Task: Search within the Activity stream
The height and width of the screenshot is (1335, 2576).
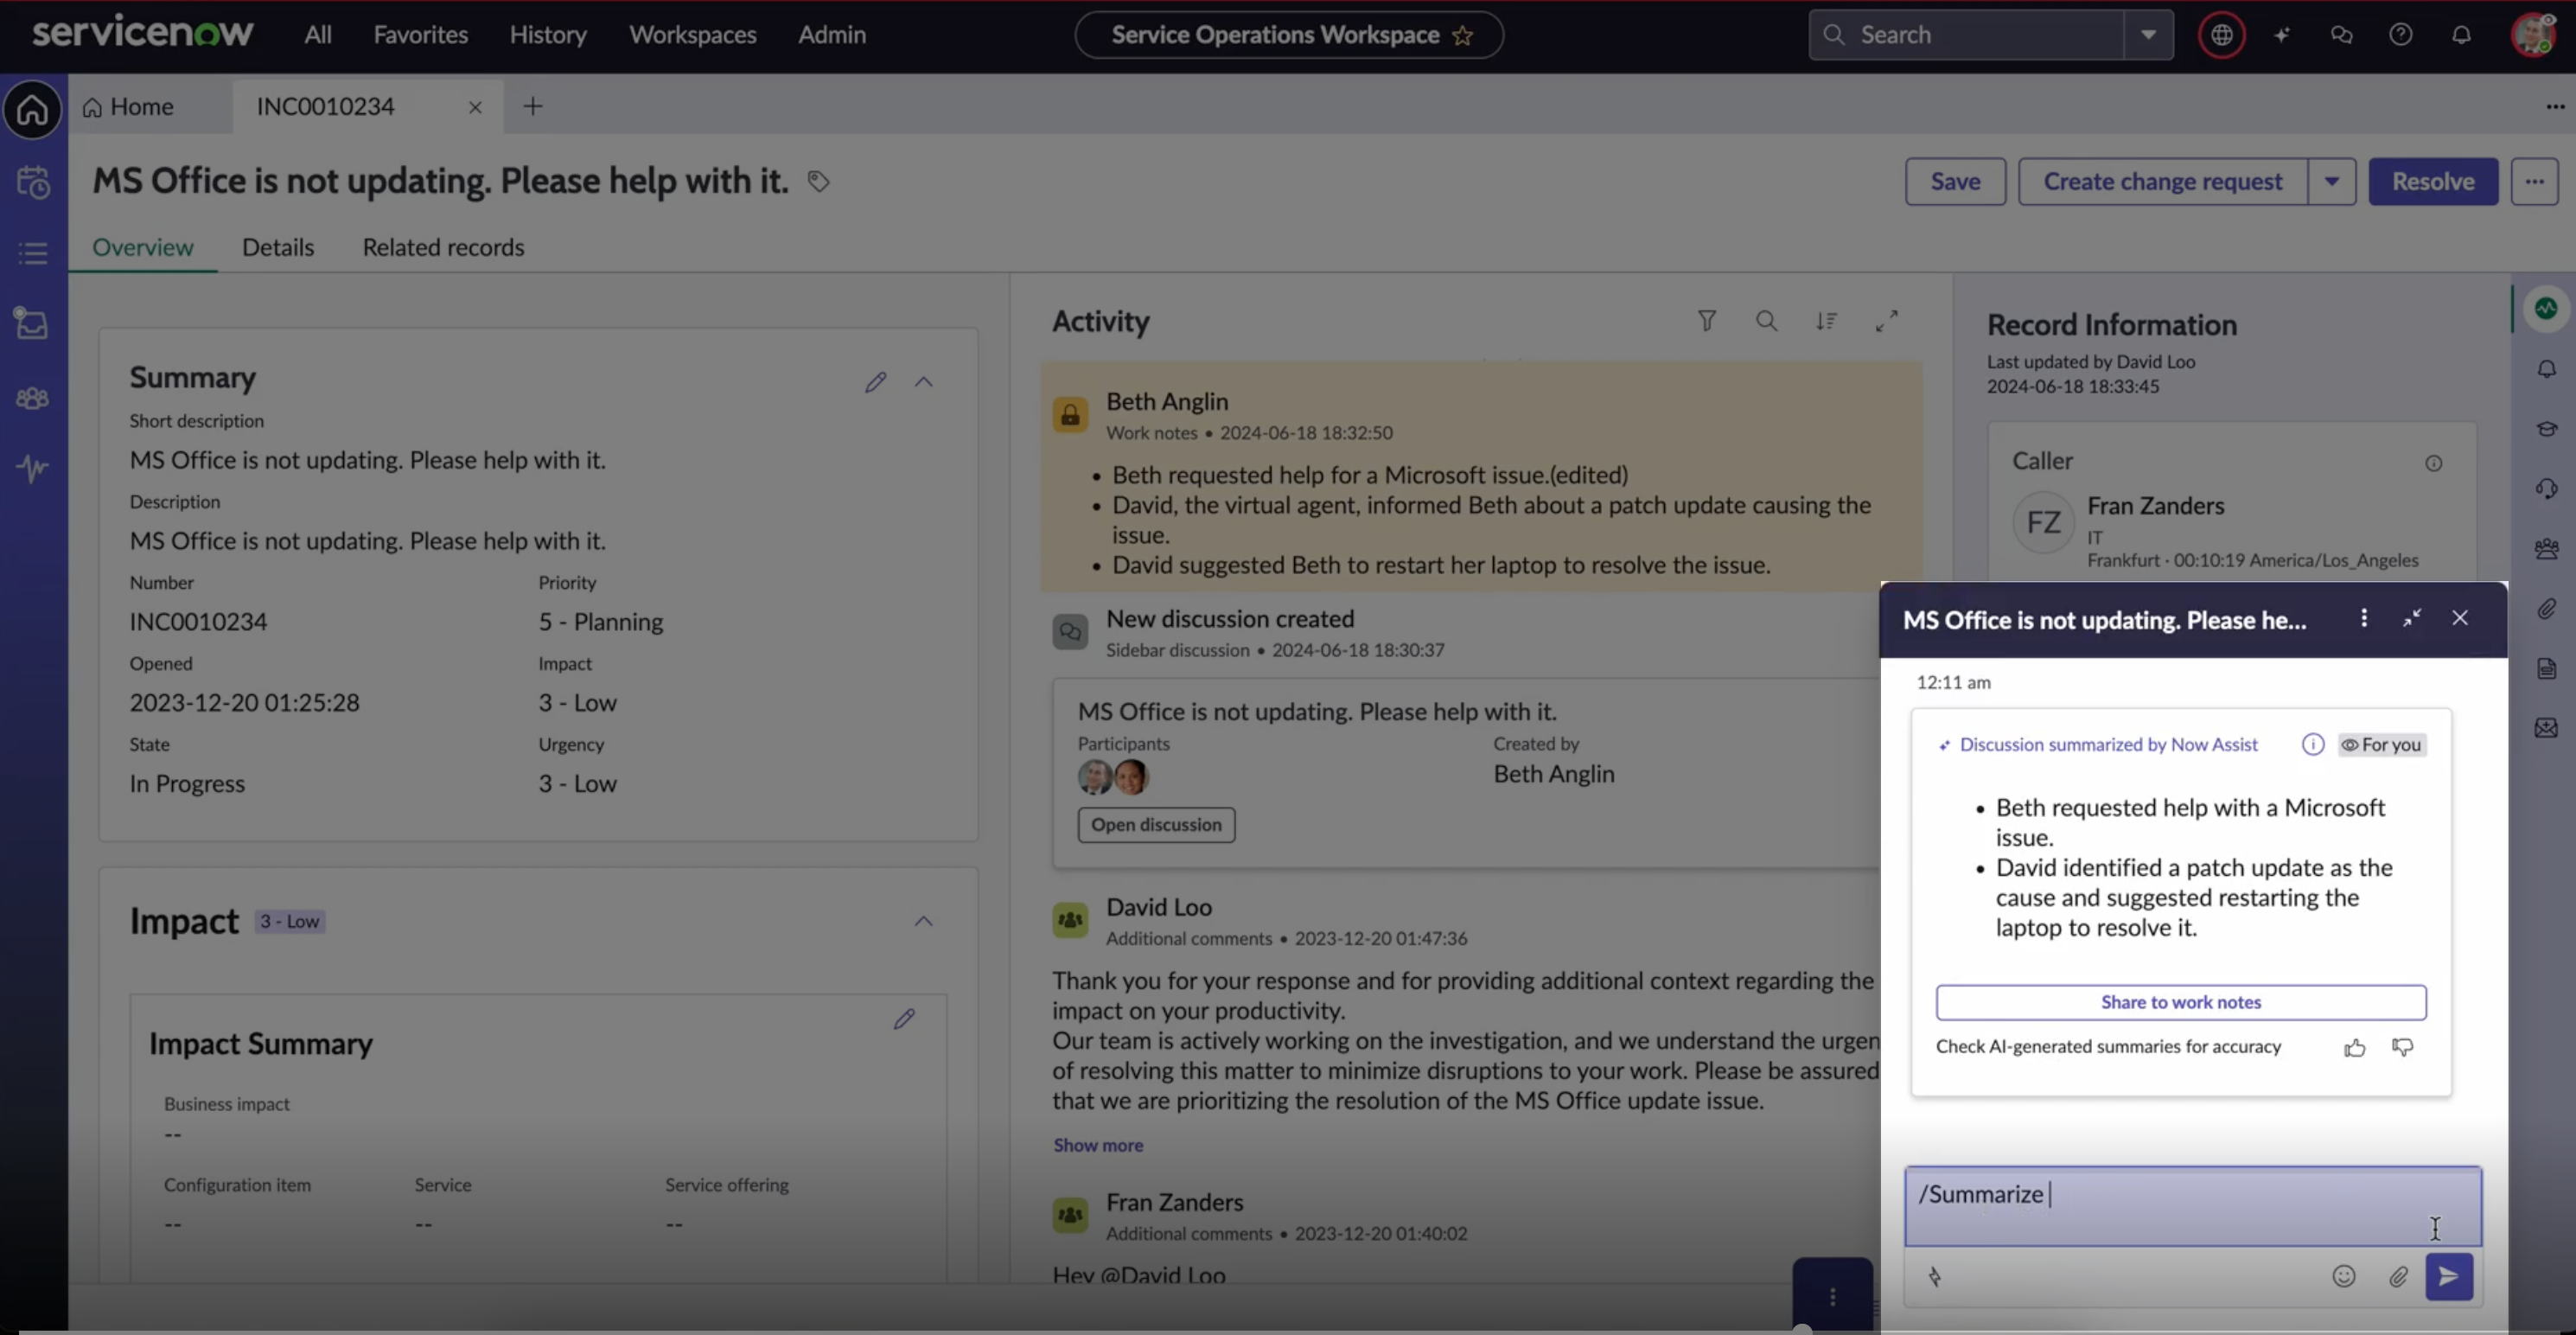Action: tap(1767, 320)
